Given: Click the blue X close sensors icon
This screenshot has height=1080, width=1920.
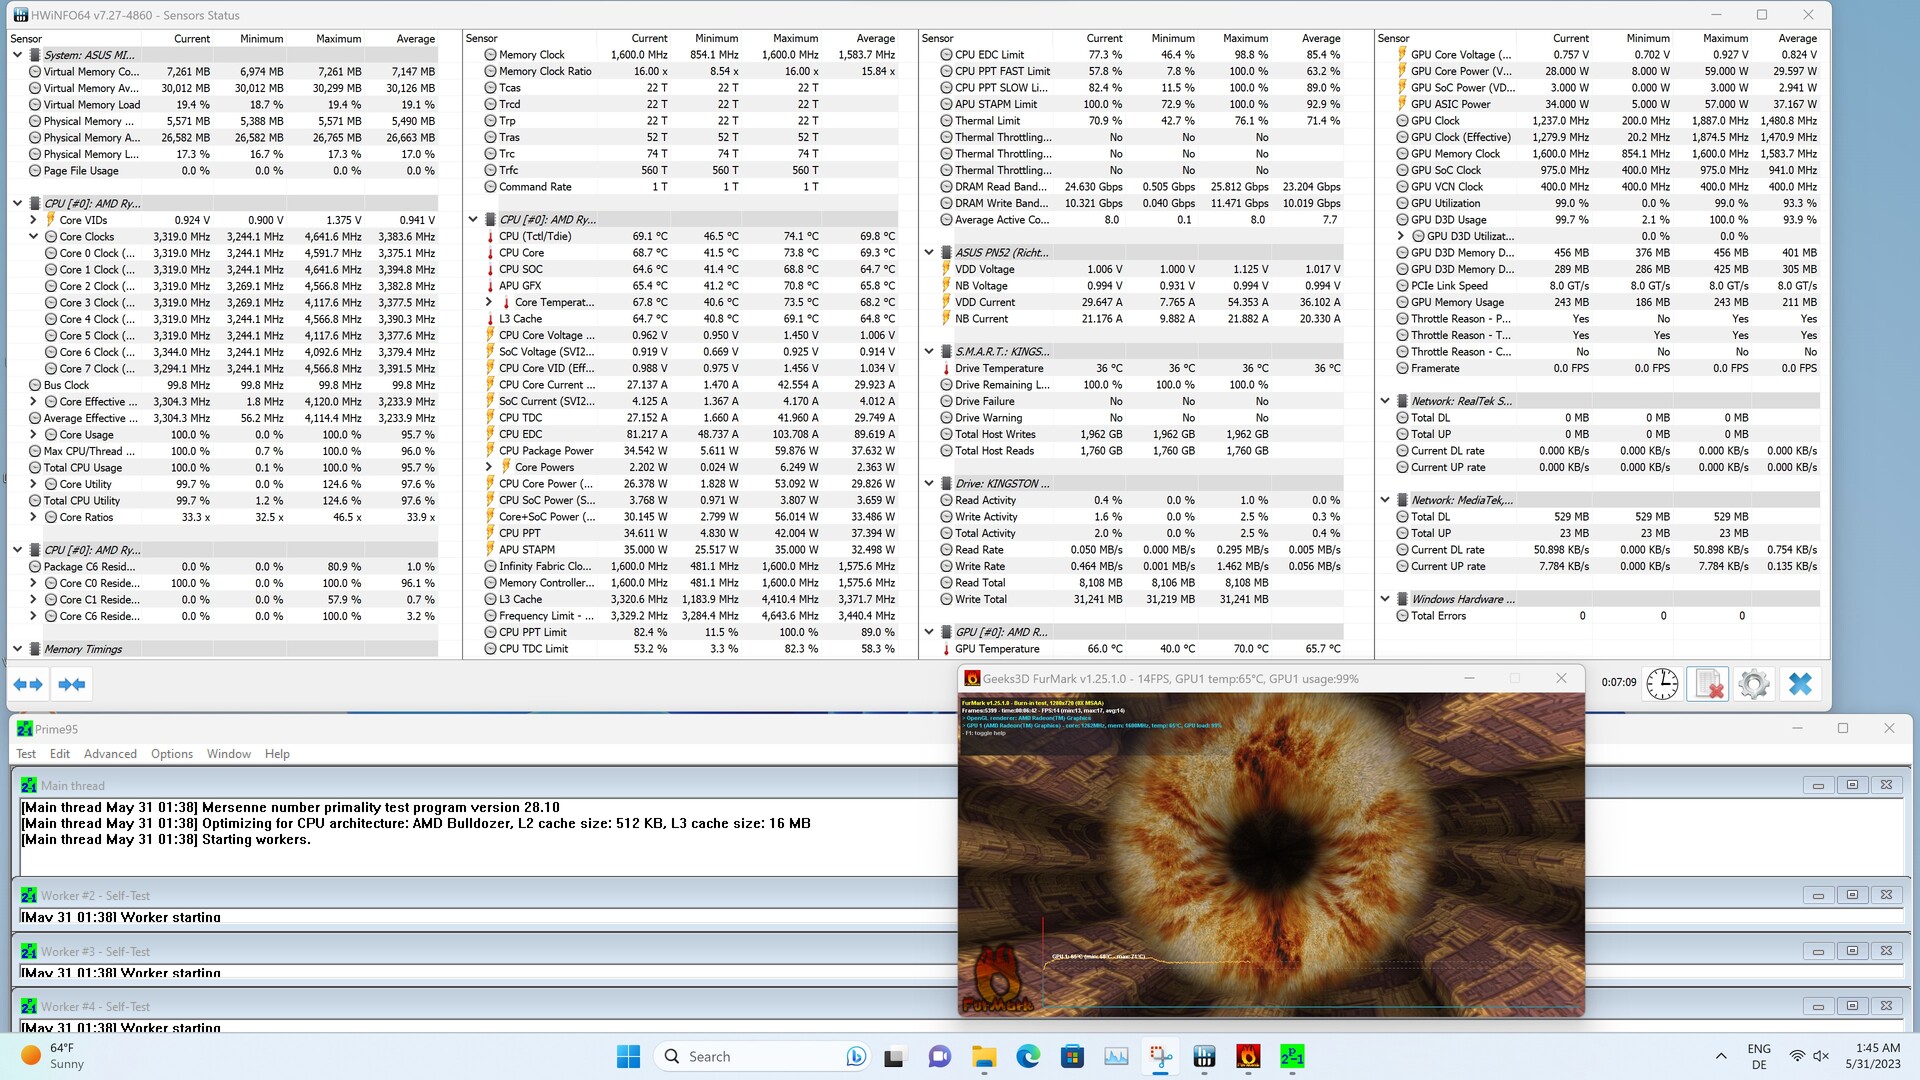Looking at the screenshot, I should point(1800,684).
